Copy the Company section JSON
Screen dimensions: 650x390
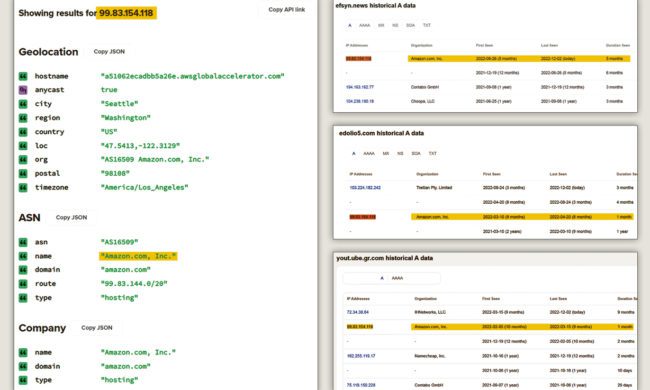(x=97, y=328)
